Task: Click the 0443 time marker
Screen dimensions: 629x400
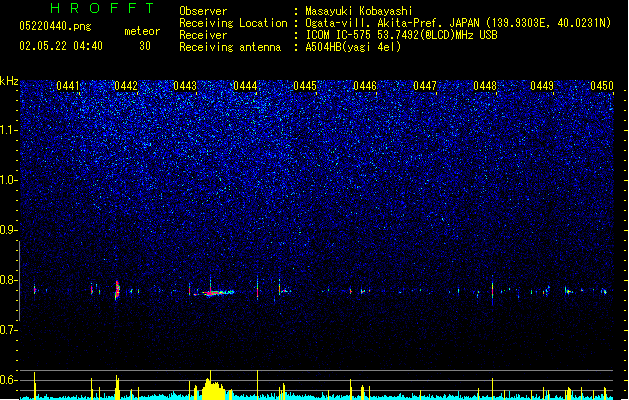Action: 185,86
